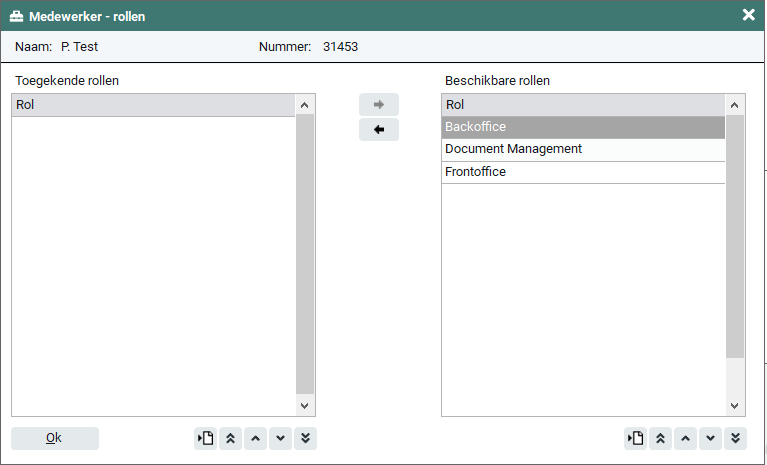The width and height of the screenshot is (767, 465).
Task: Jump to last row in Beschikbare rollen
Action: tap(736, 438)
